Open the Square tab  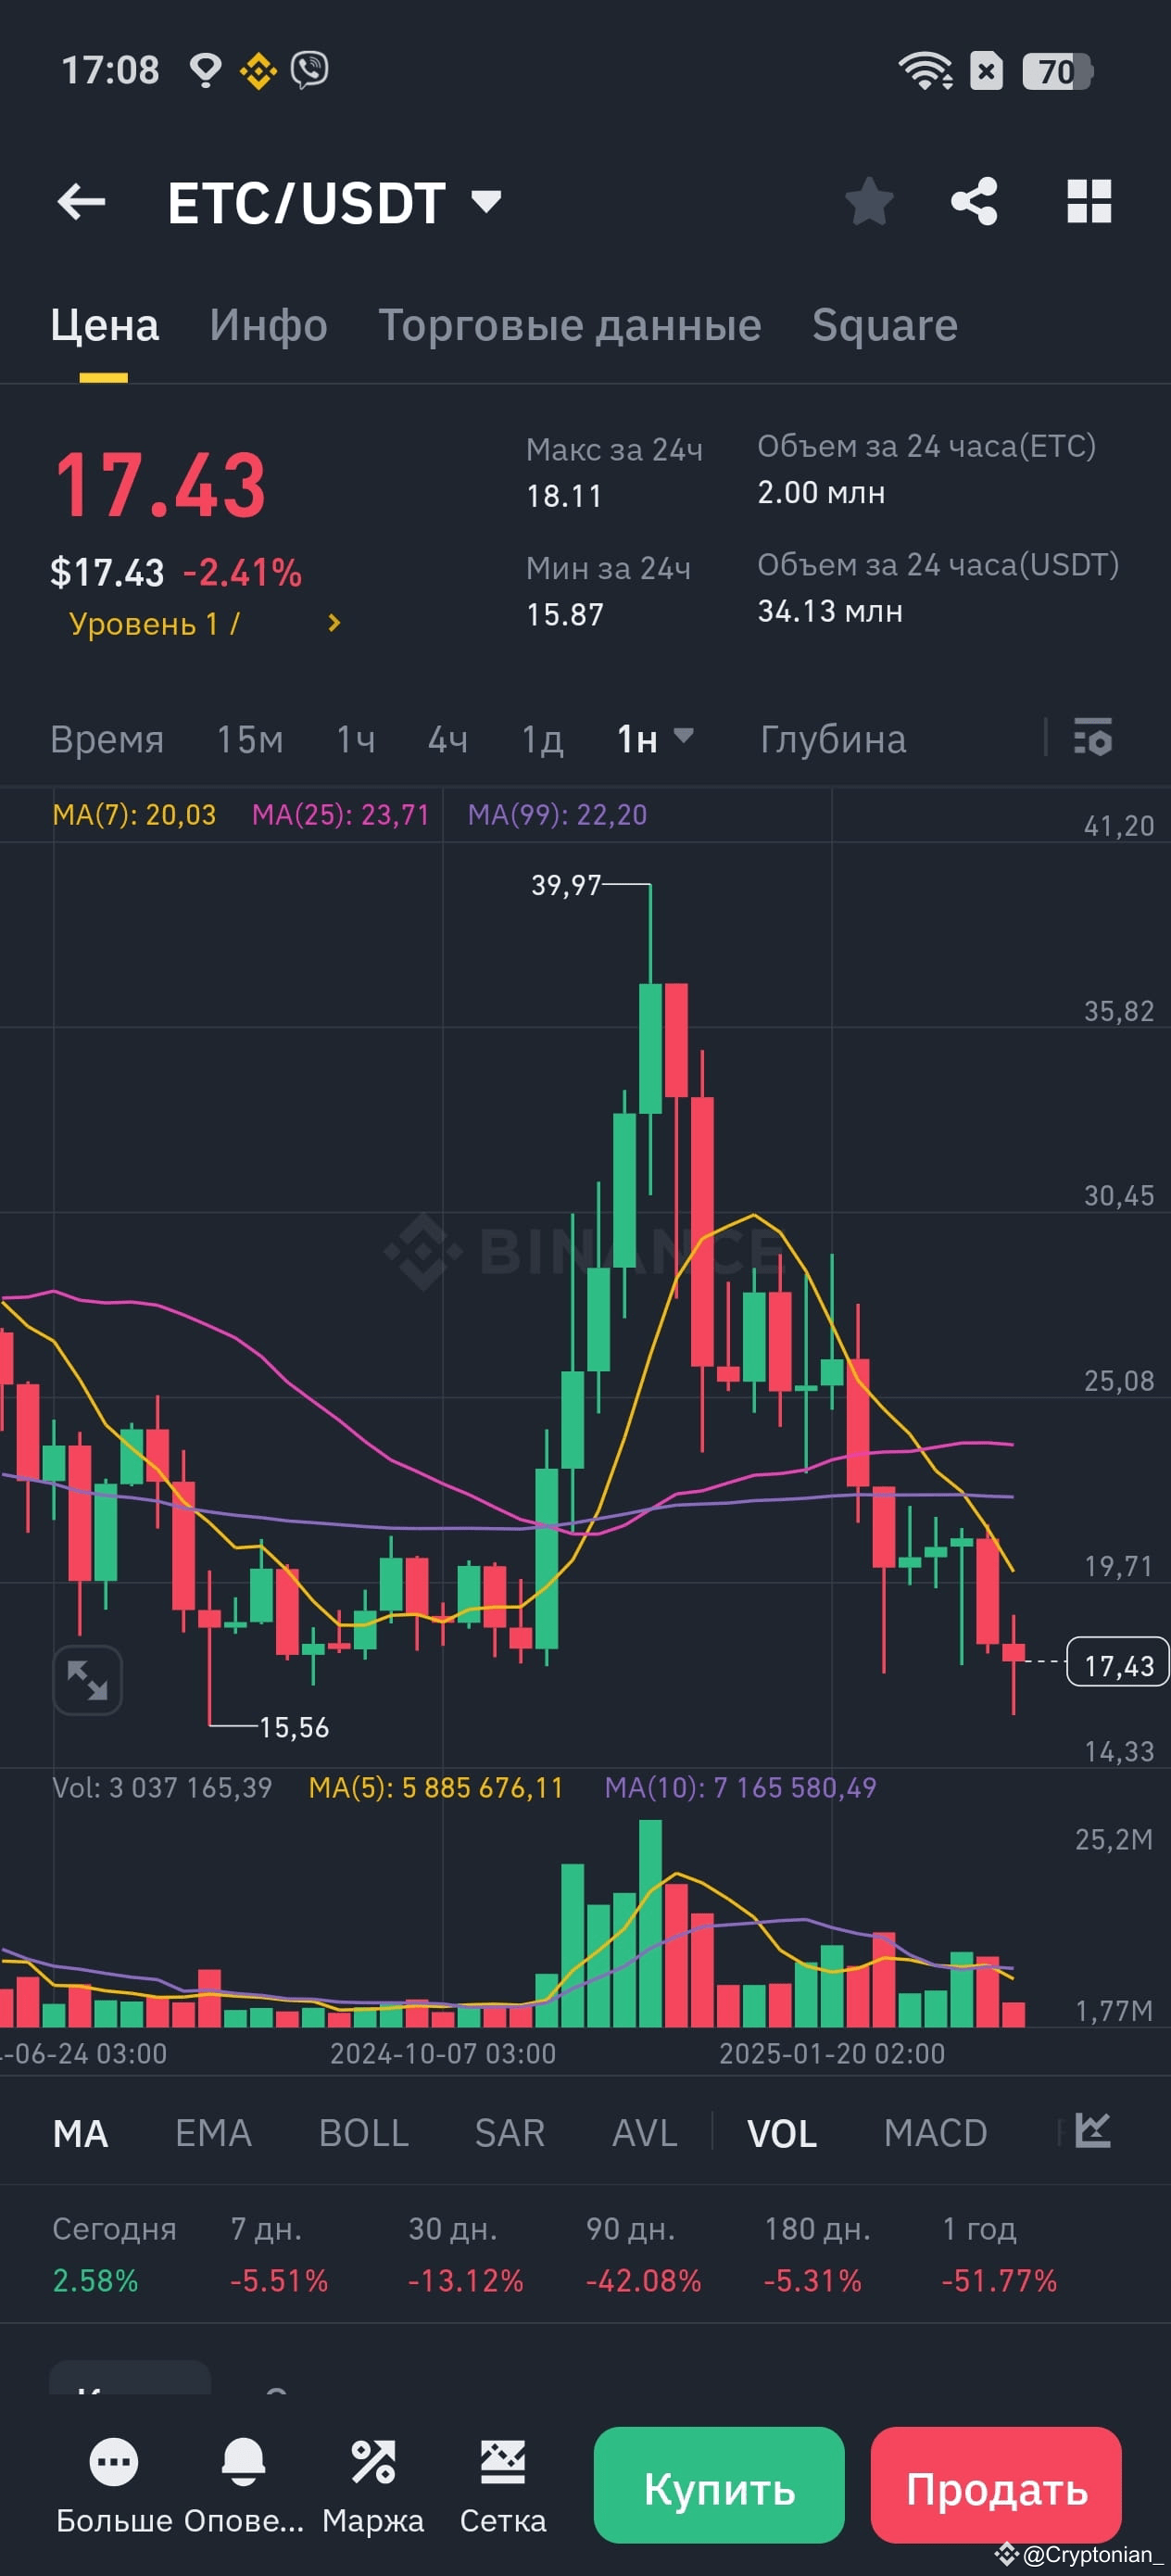coord(884,326)
